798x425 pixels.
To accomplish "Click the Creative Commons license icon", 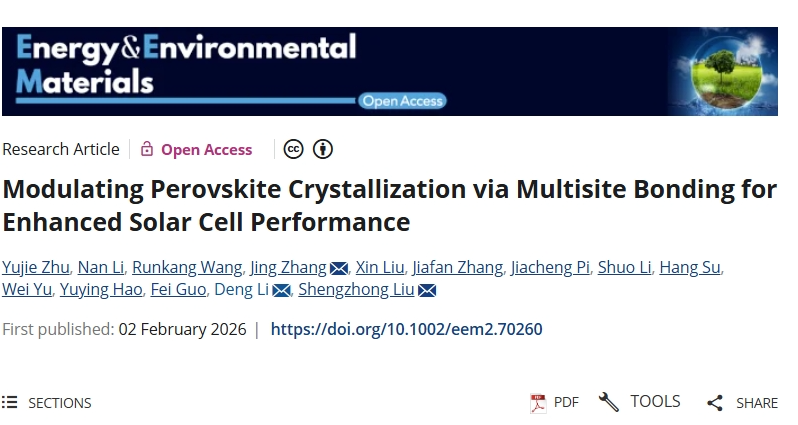I will (x=294, y=149).
